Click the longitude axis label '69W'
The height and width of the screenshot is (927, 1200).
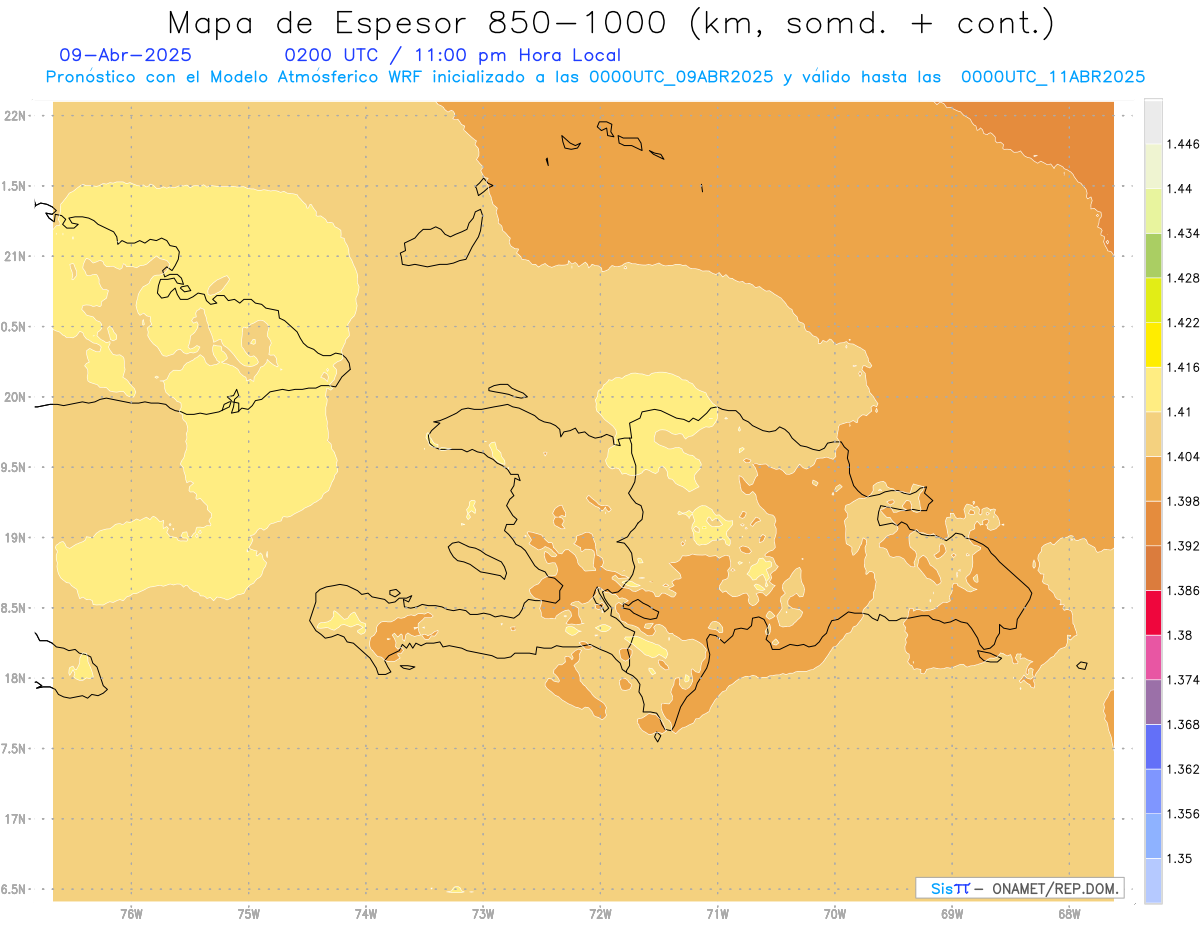[x=952, y=913]
